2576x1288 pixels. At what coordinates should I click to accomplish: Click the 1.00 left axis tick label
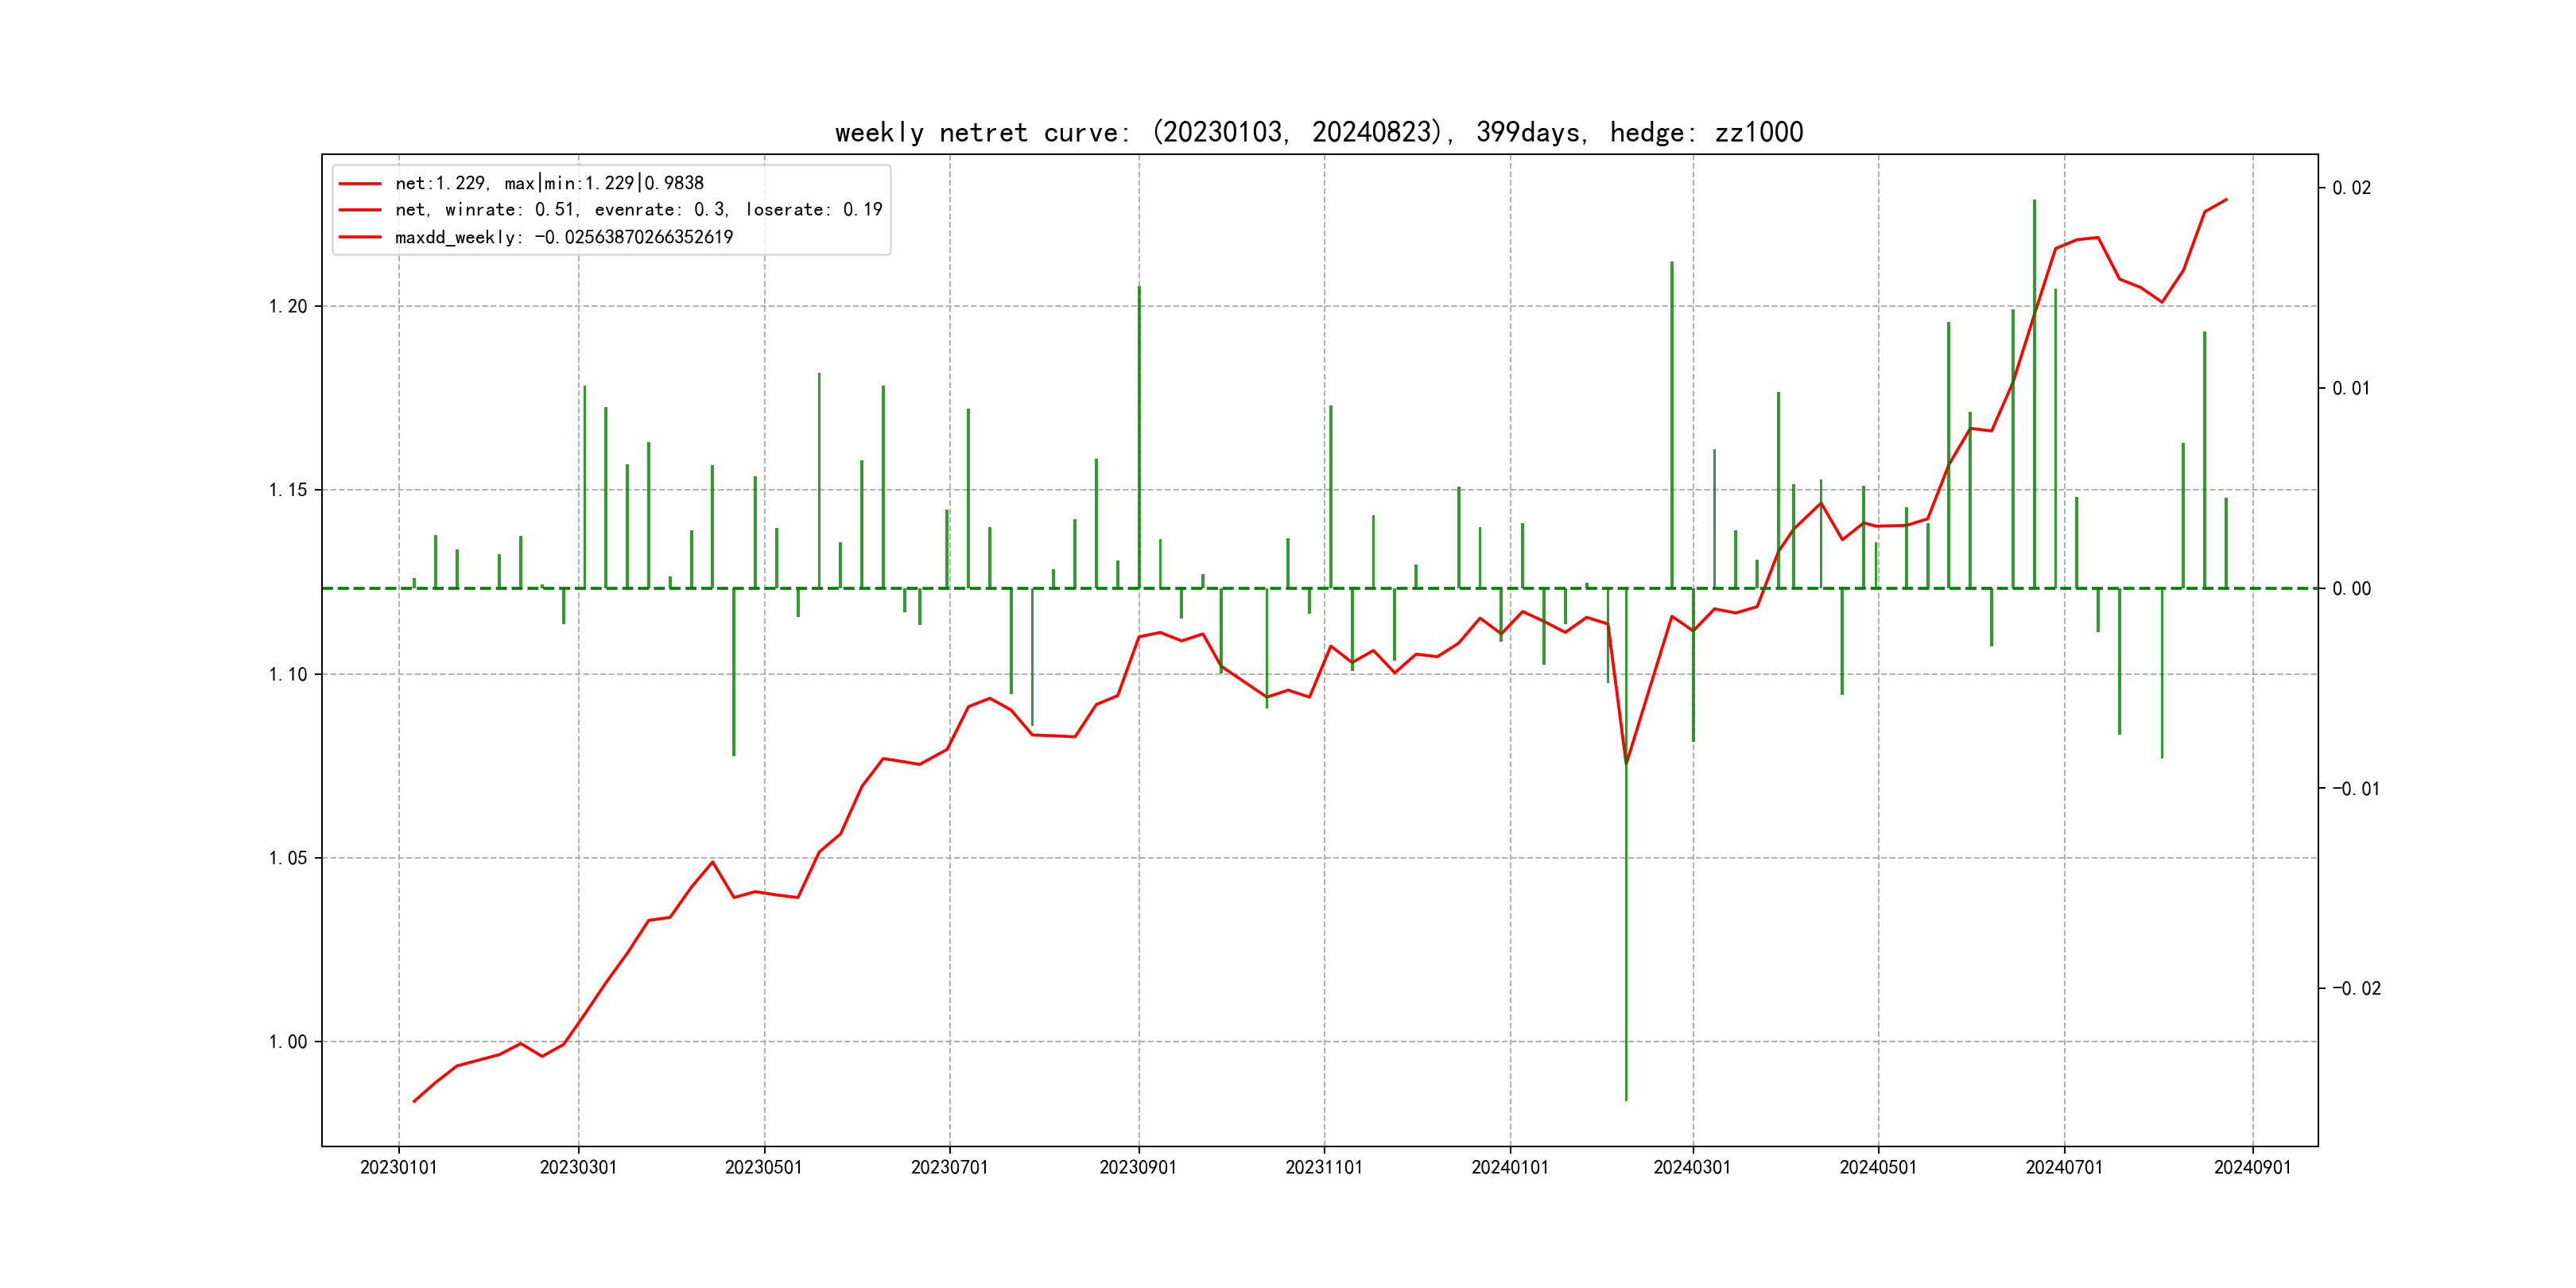coord(288,1042)
